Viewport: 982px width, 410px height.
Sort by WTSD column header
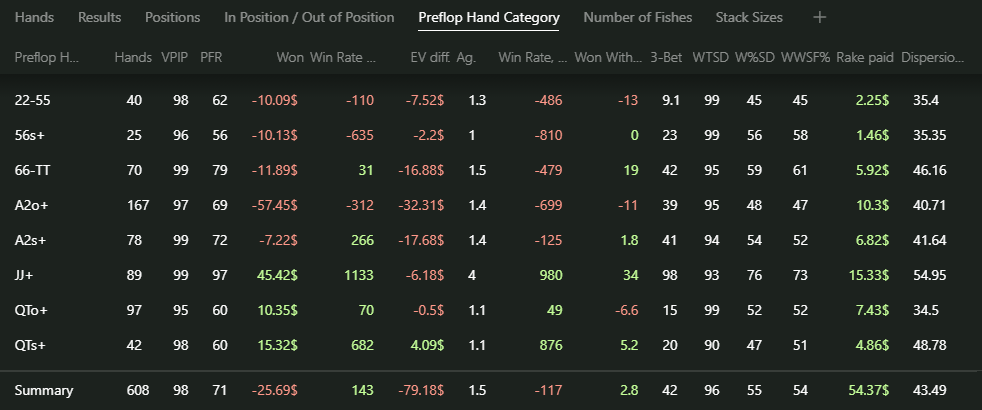pyautogui.click(x=711, y=58)
